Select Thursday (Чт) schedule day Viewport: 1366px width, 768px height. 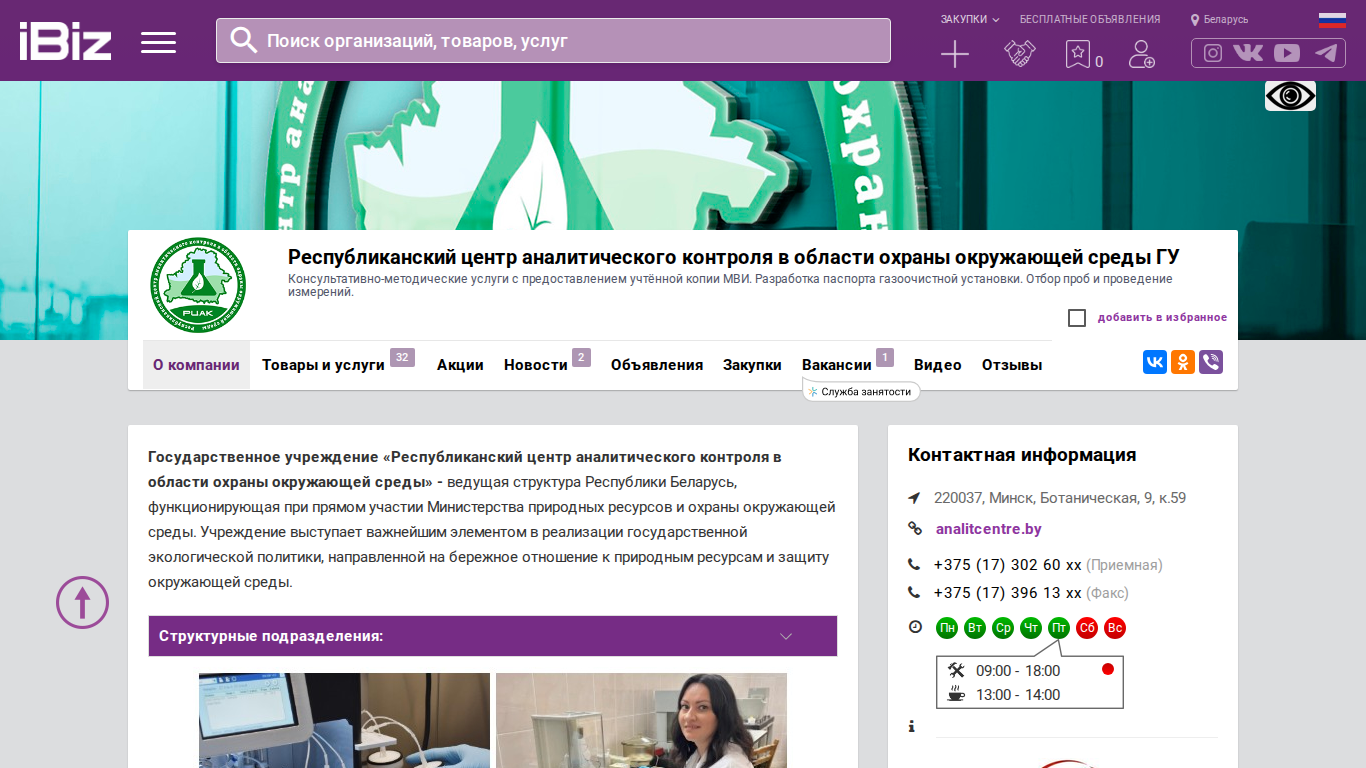pos(1031,628)
